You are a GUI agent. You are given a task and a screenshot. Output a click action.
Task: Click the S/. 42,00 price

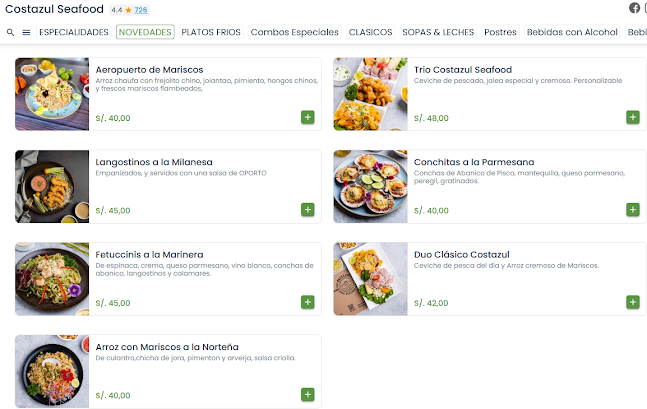point(431,303)
